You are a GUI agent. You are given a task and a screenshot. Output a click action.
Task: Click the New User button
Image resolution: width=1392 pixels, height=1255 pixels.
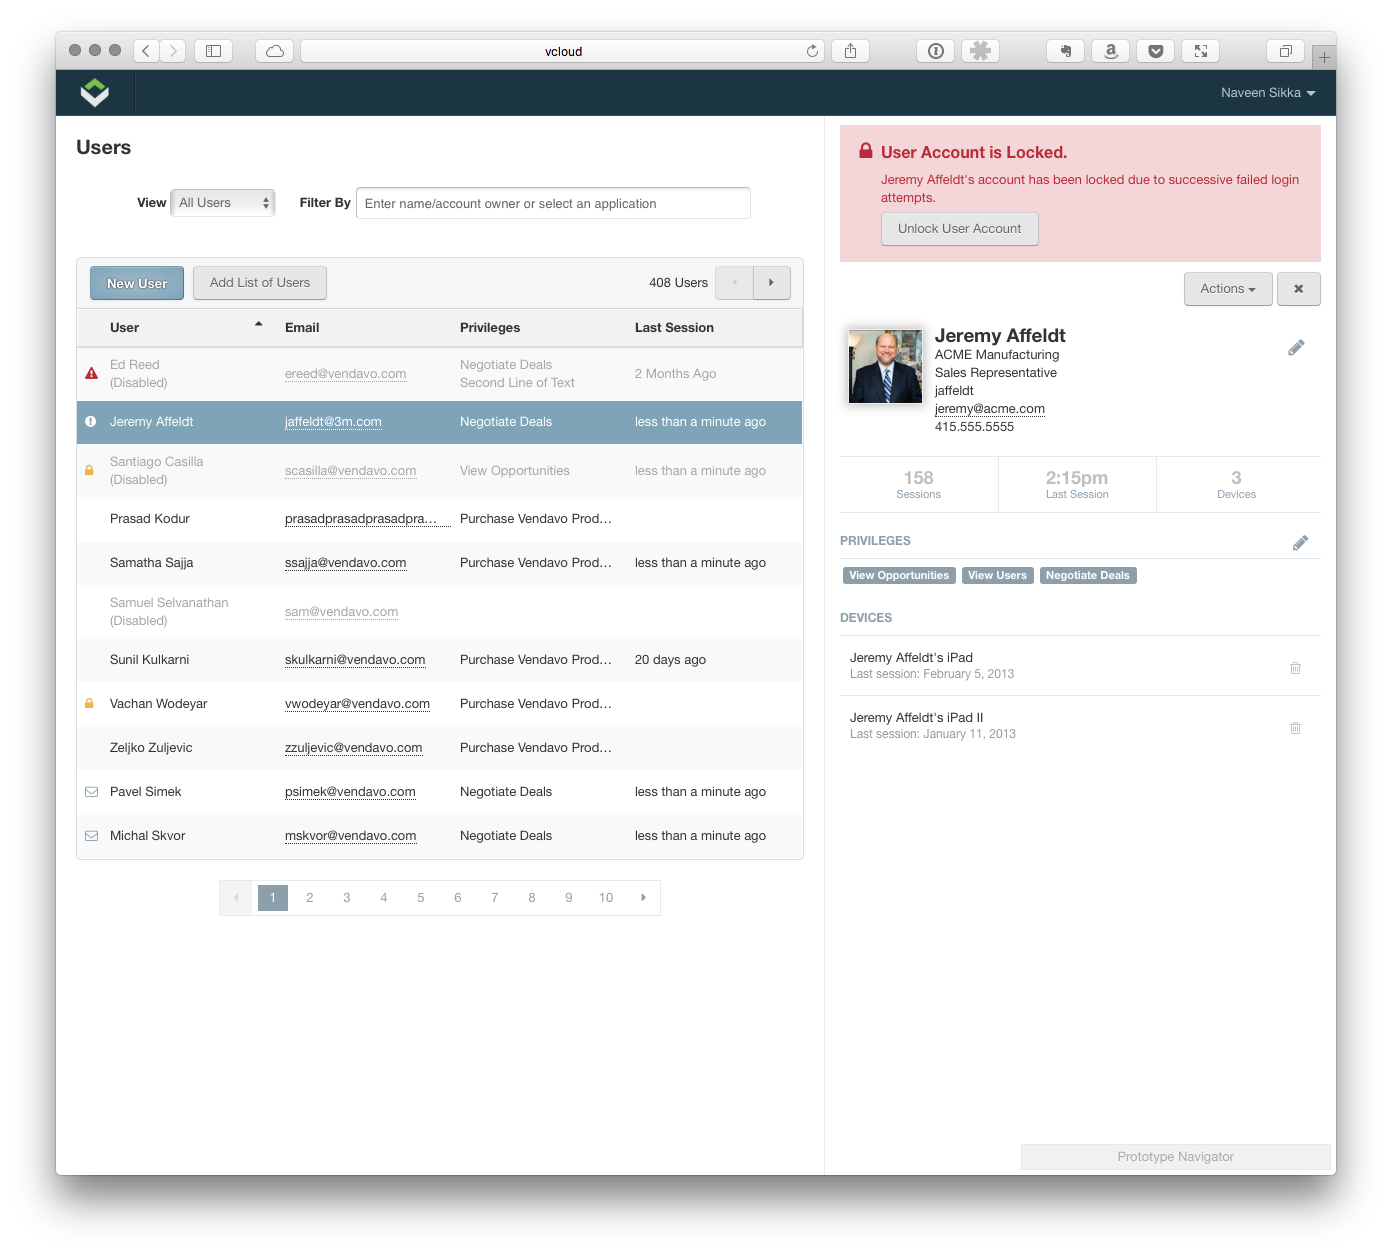click(x=137, y=283)
